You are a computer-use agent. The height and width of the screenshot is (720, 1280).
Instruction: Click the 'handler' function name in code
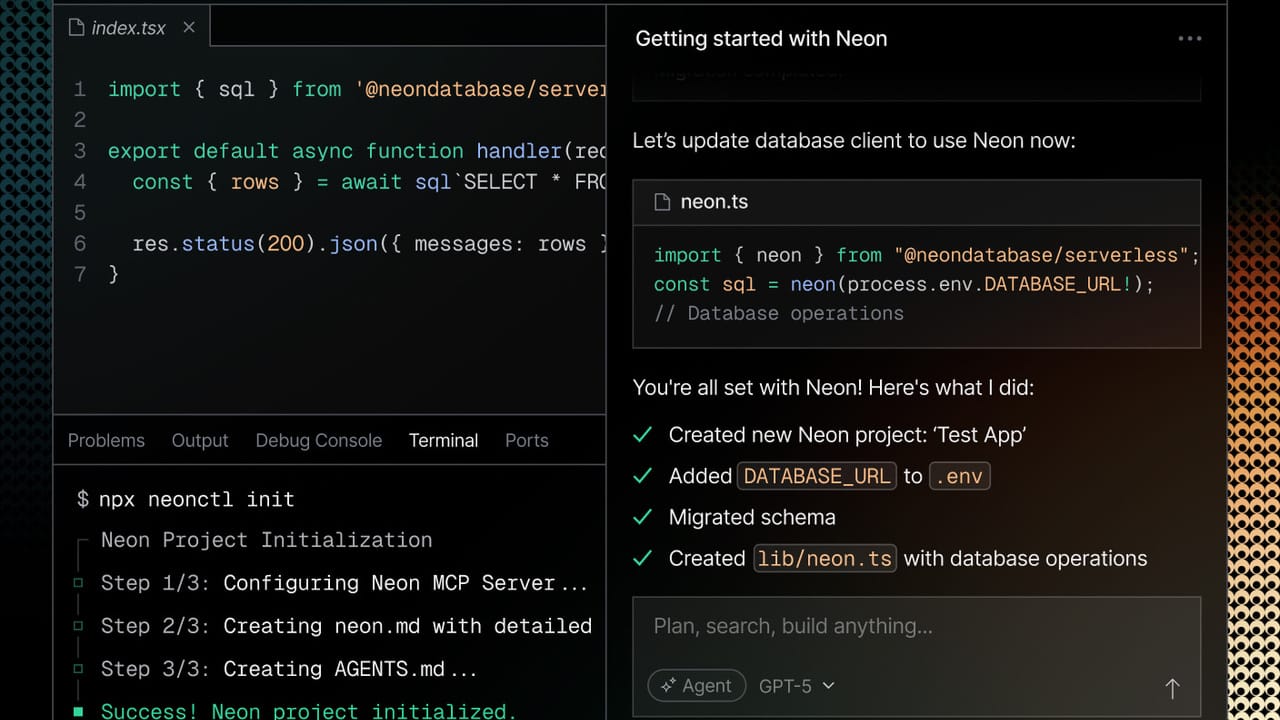tap(519, 151)
